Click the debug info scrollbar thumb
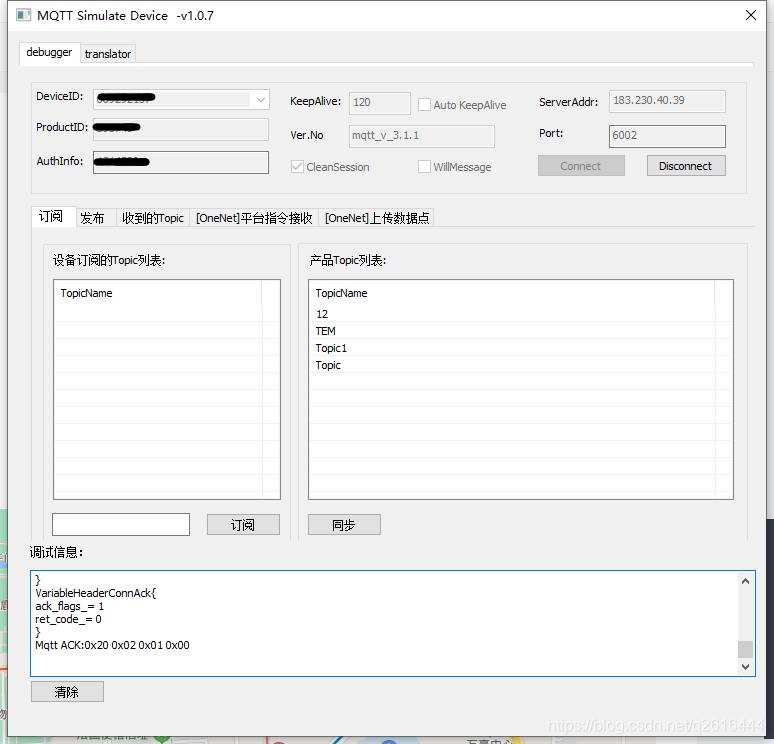 tap(745, 649)
